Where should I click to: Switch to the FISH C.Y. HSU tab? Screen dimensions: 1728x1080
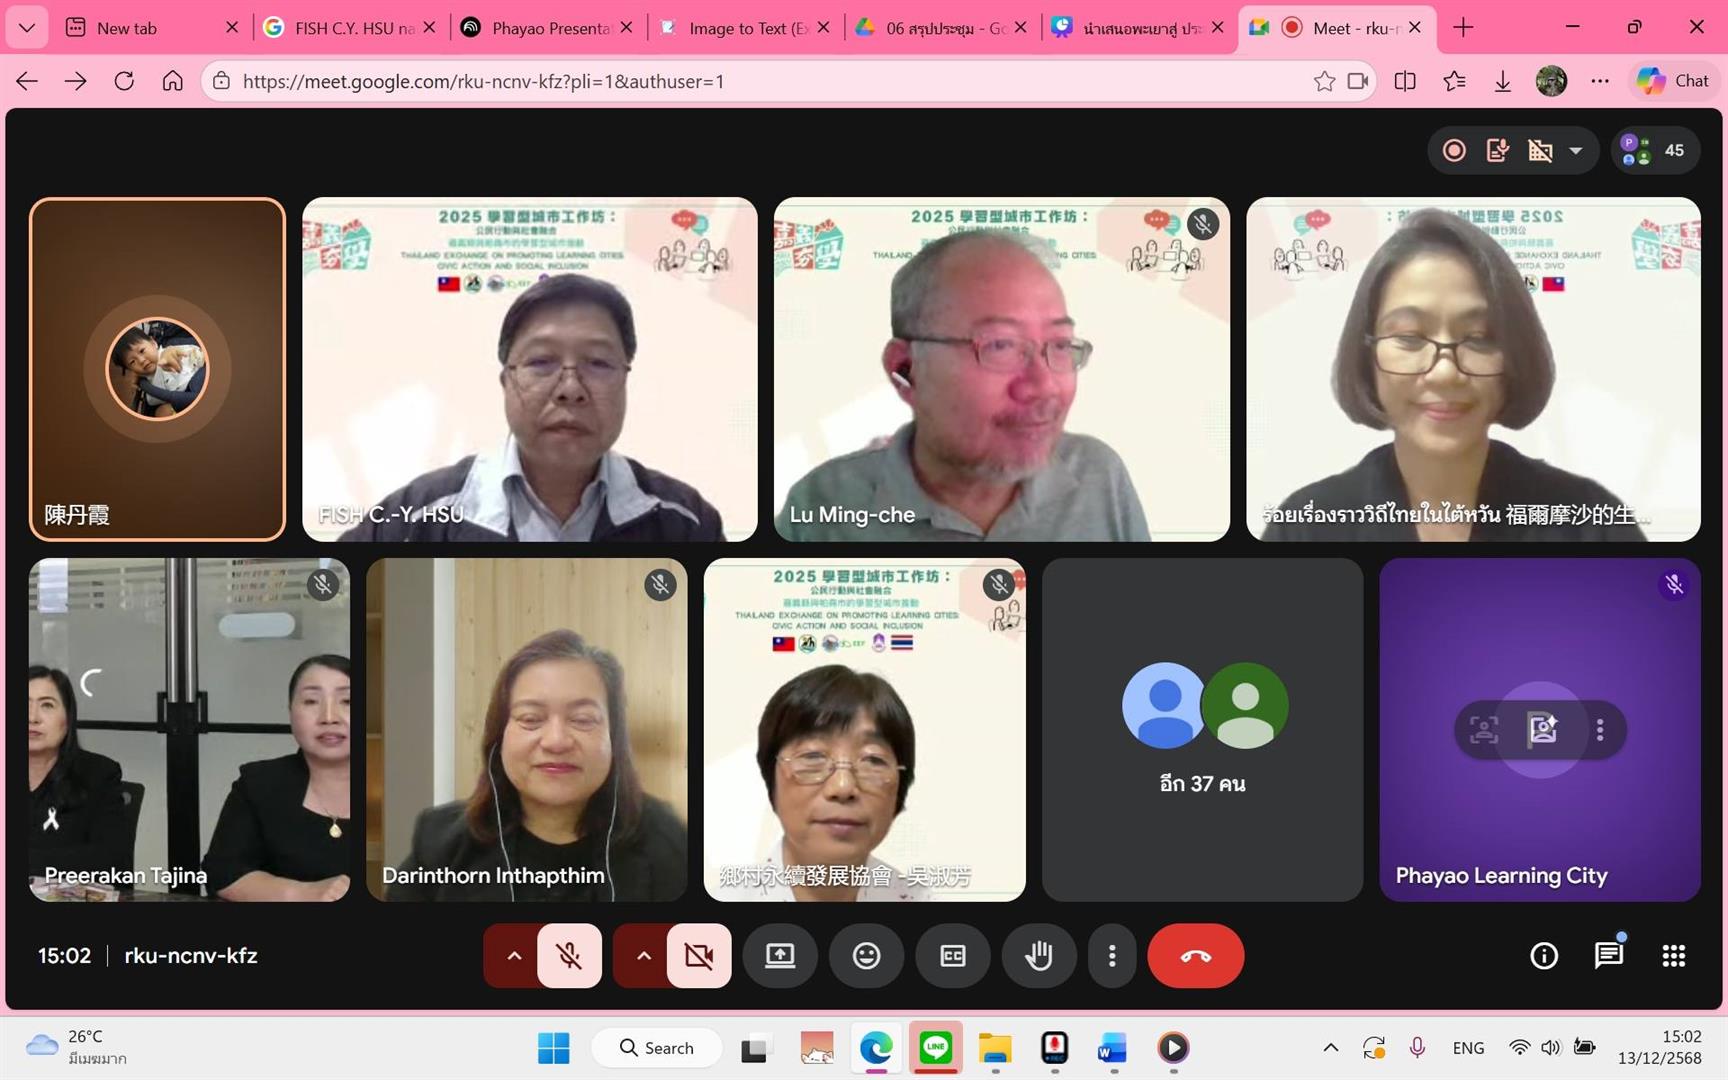pos(351,28)
